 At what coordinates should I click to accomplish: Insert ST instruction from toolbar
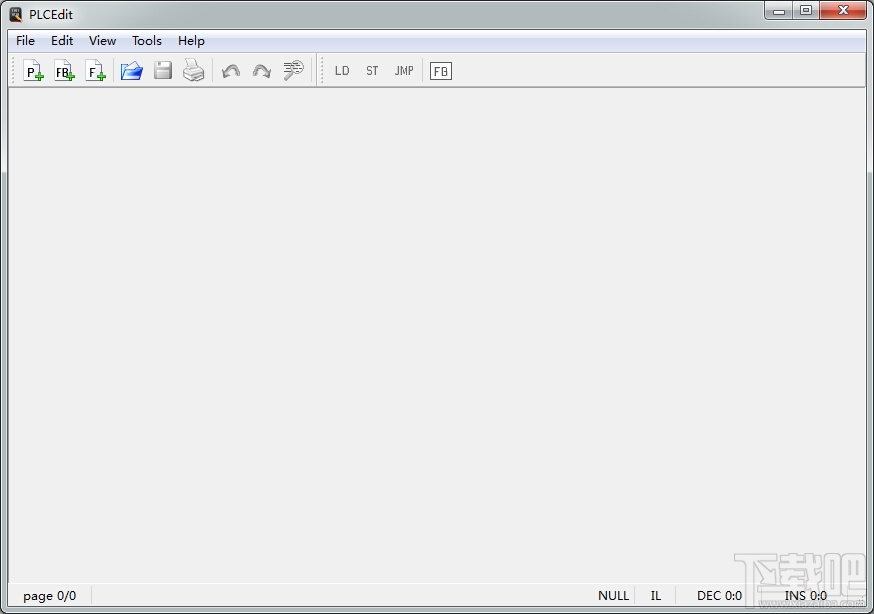coord(372,71)
